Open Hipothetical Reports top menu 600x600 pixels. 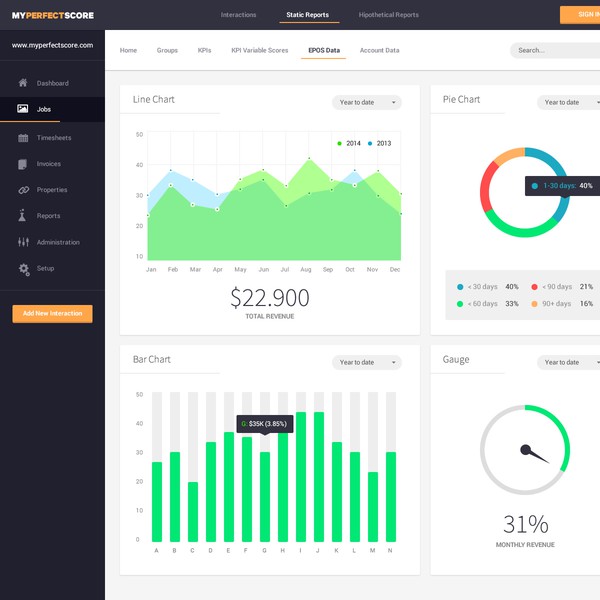(388, 15)
